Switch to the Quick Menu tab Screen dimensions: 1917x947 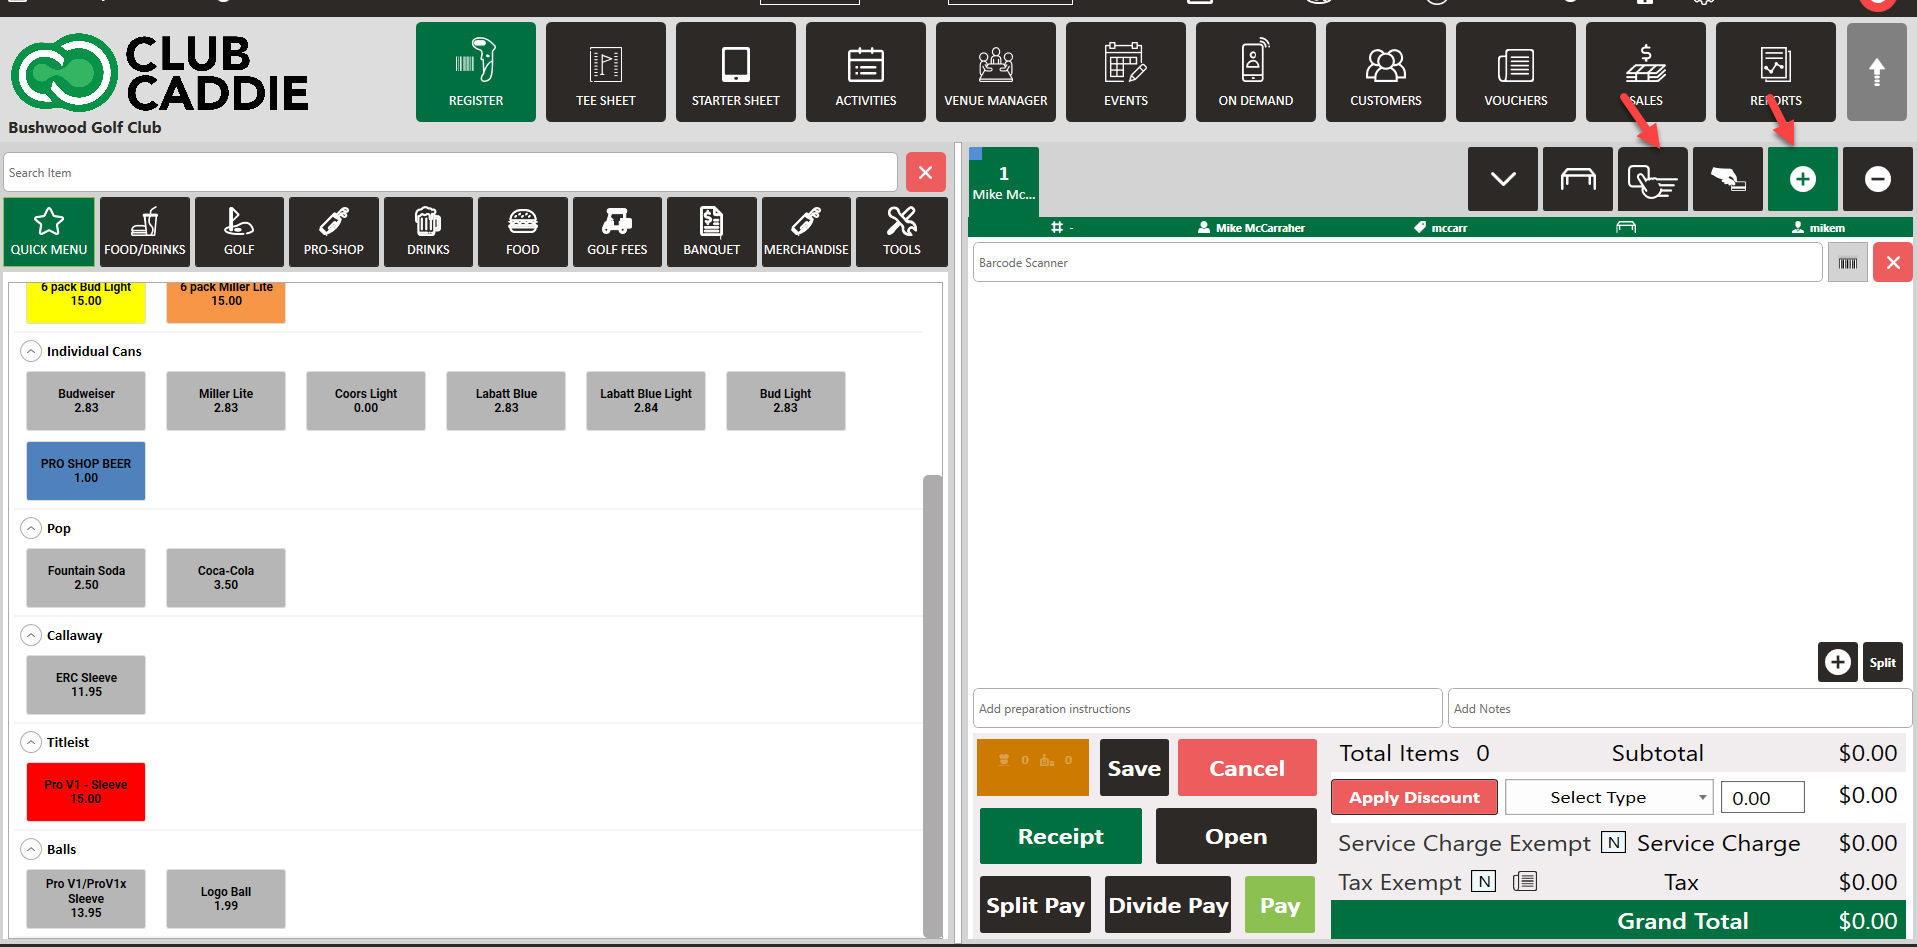point(49,232)
